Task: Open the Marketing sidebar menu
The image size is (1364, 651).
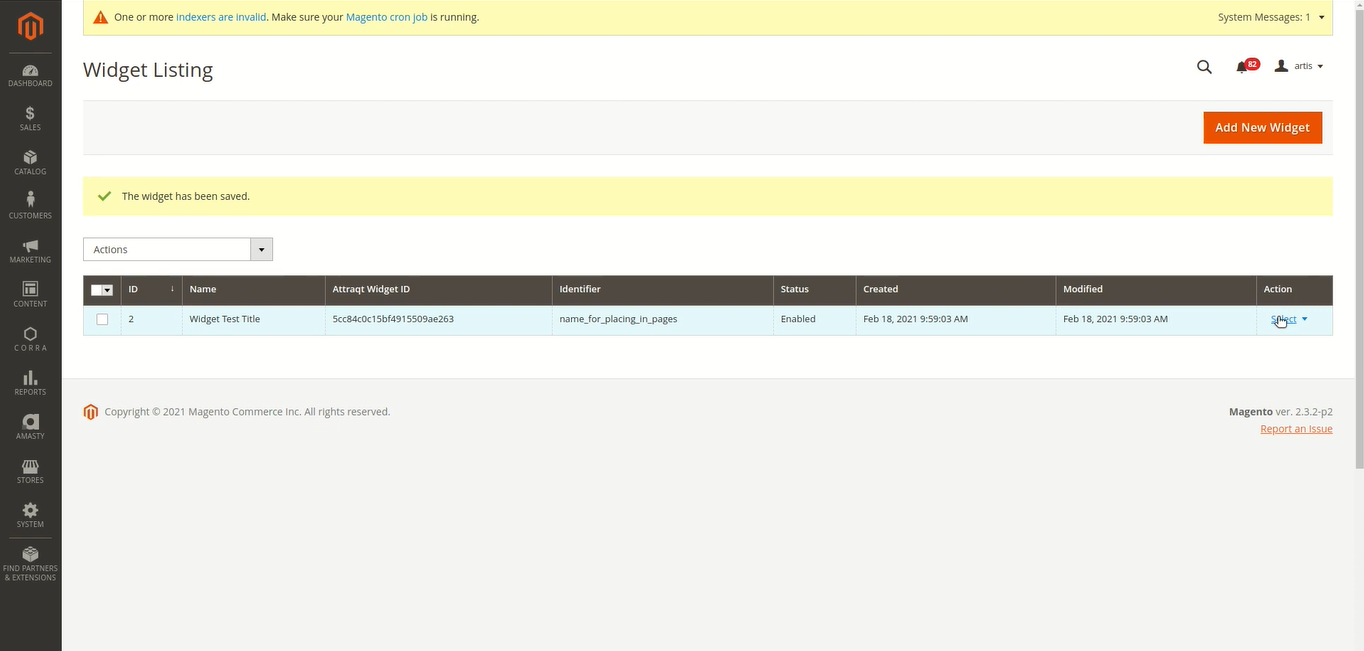Action: (29, 249)
